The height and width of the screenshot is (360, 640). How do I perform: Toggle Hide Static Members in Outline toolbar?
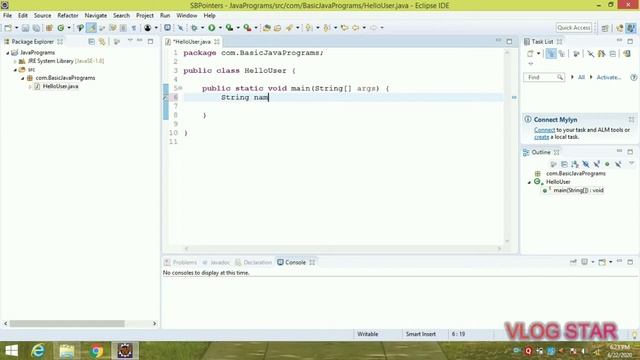(x=596, y=164)
